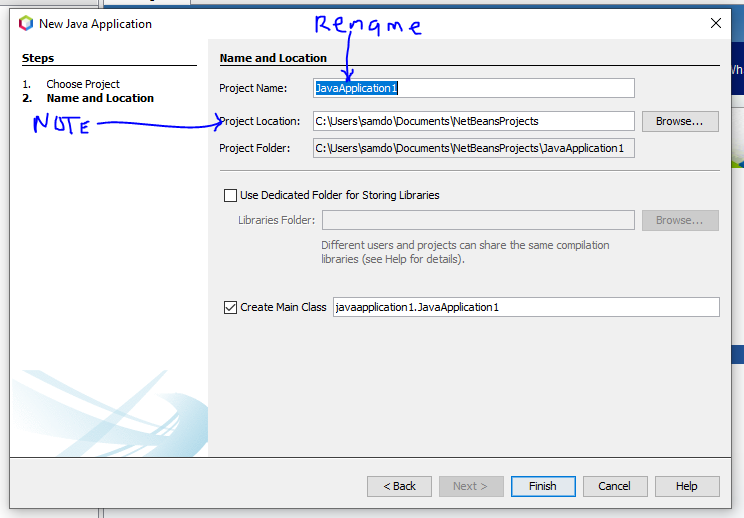The width and height of the screenshot is (744, 518).
Task: Click the Project Folder label
Action: (254, 148)
